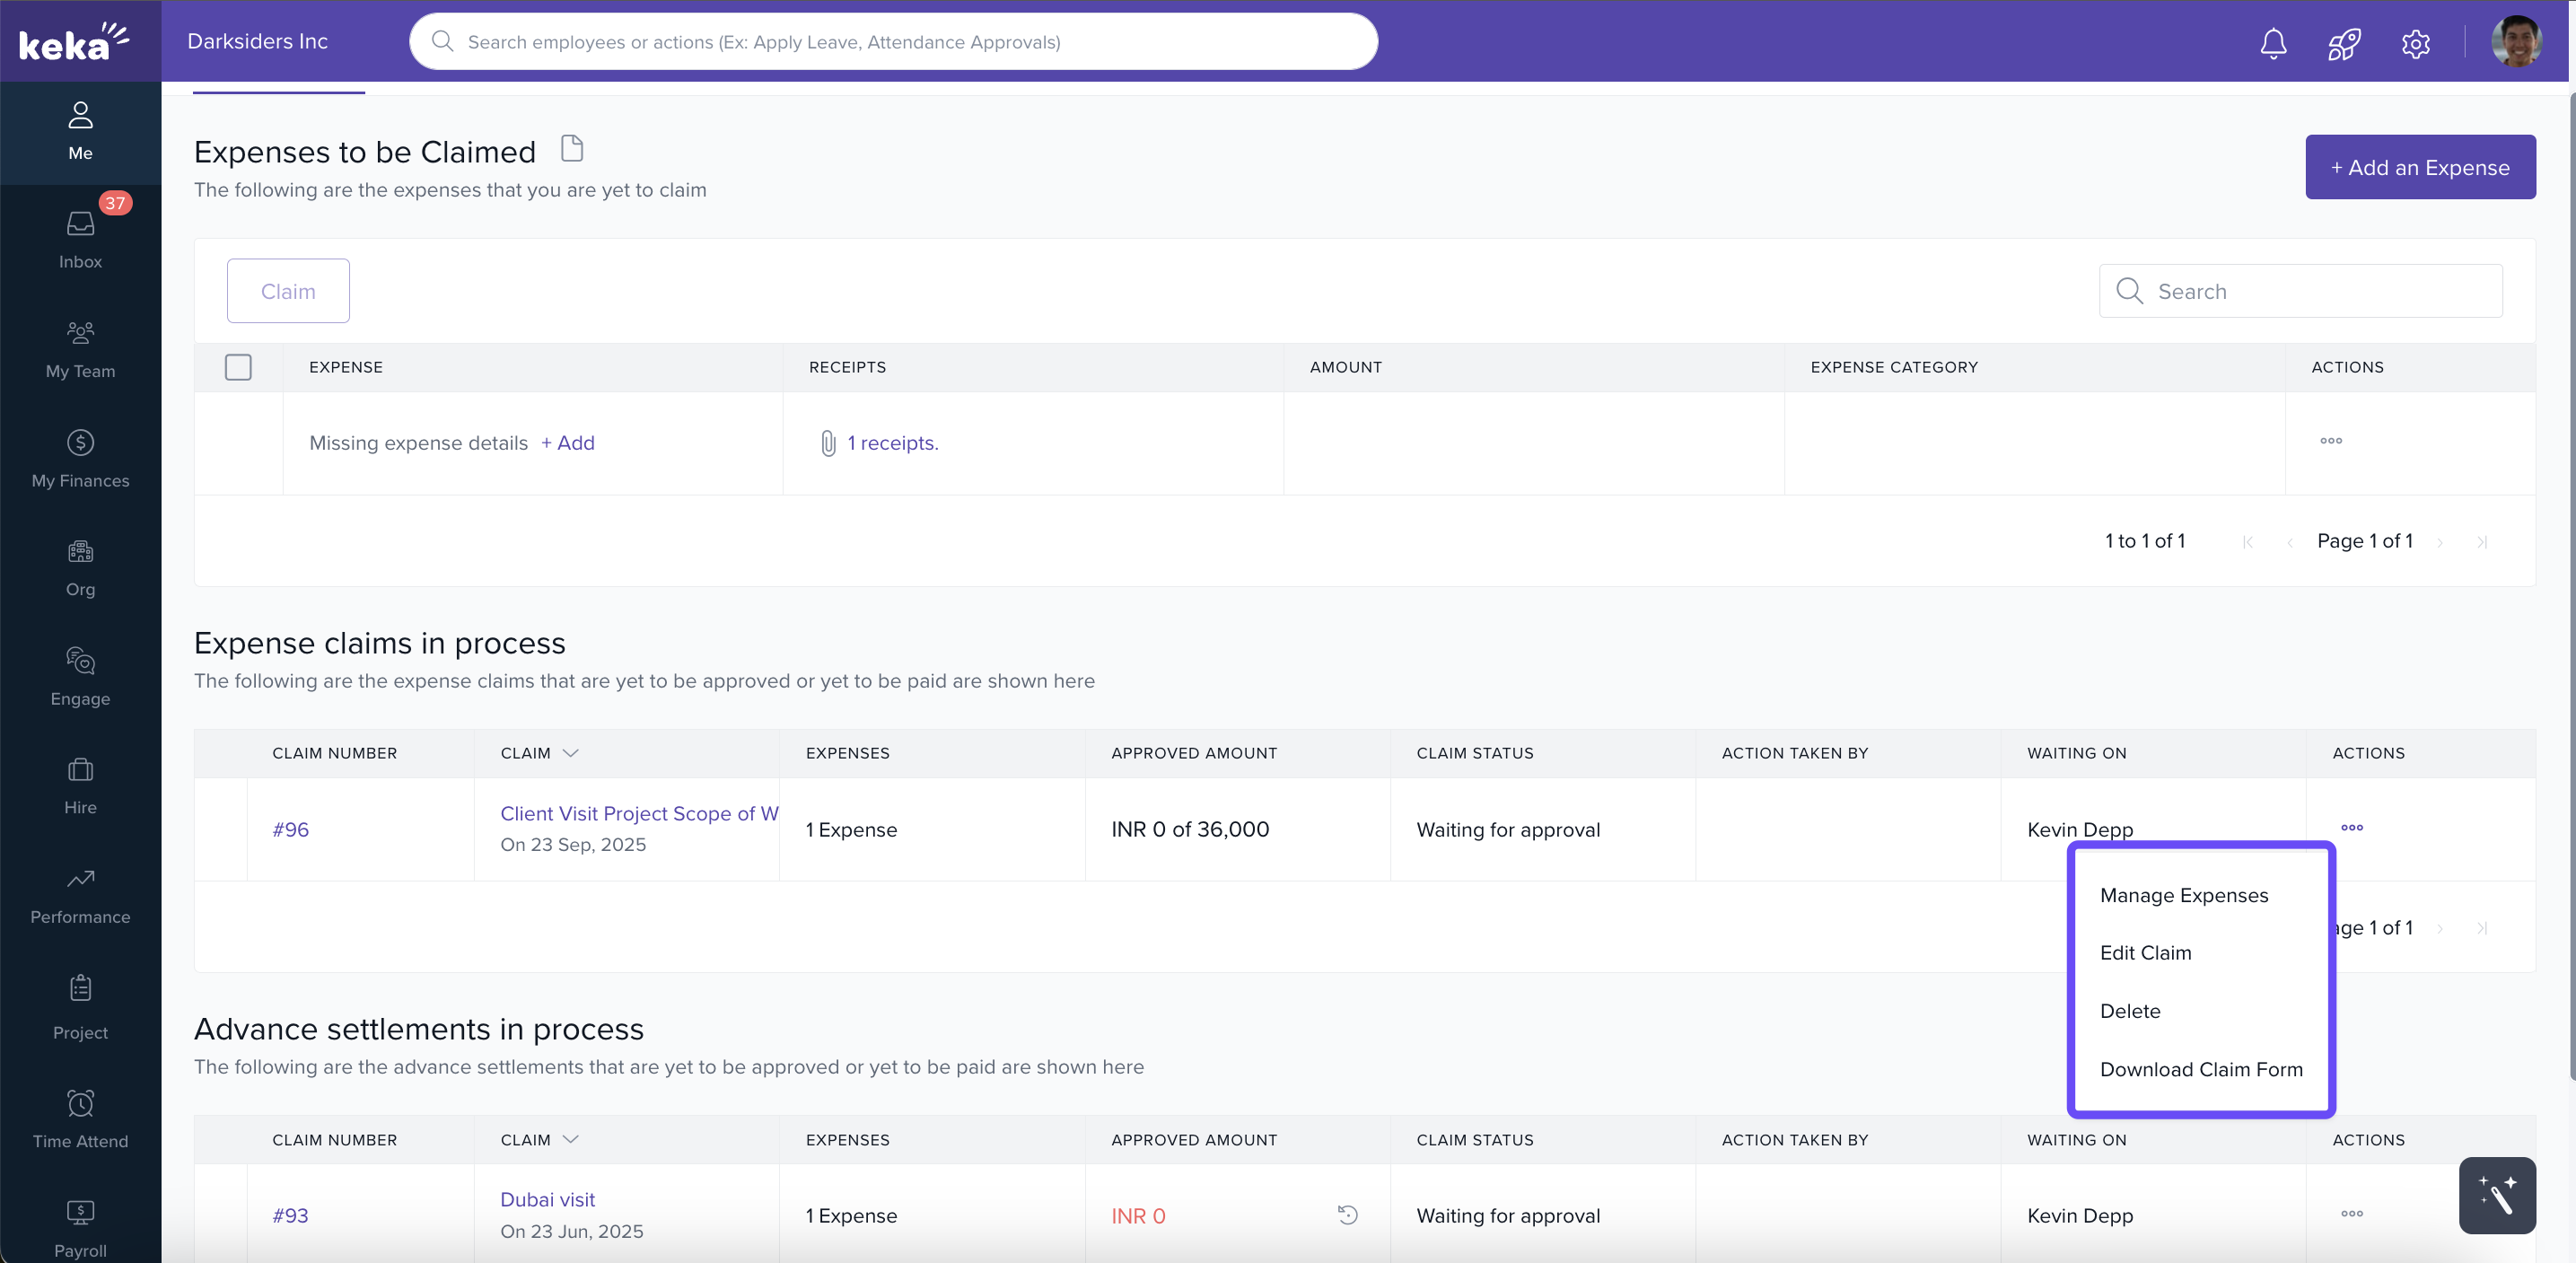This screenshot has height=1263, width=2576.
Task: Click the rocket icon in header
Action: (x=2344, y=43)
